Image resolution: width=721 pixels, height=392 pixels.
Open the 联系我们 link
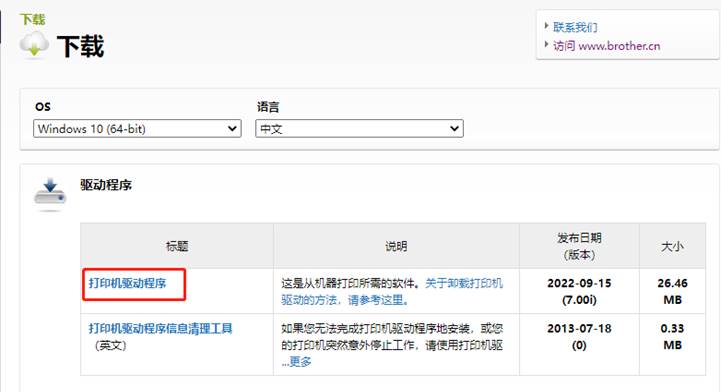pyautogui.click(x=575, y=27)
